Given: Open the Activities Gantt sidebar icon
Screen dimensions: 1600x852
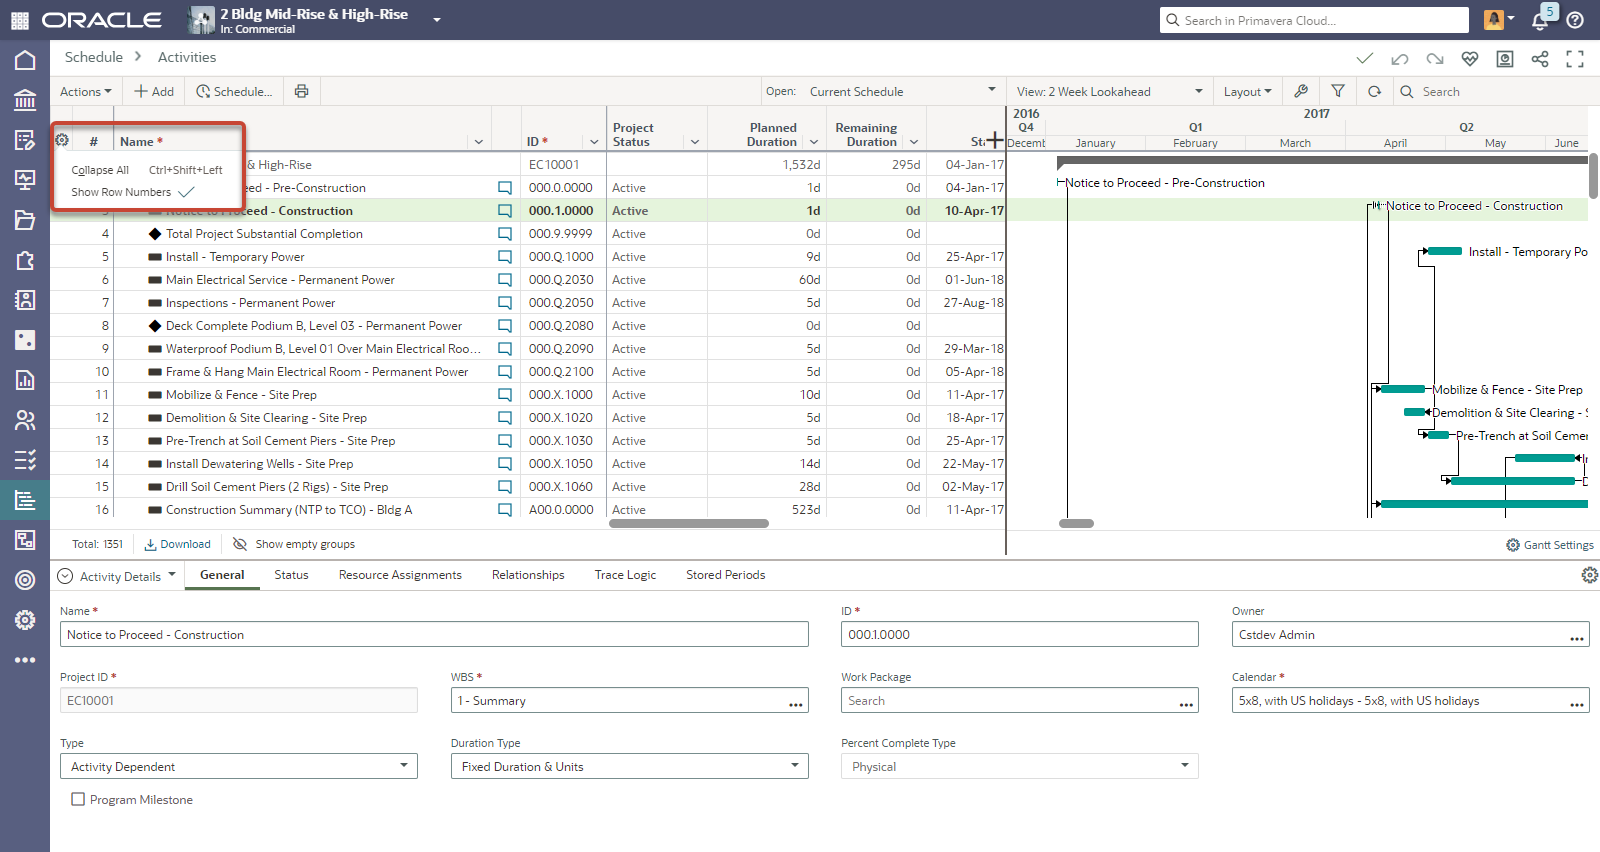Looking at the screenshot, I should click(25, 500).
